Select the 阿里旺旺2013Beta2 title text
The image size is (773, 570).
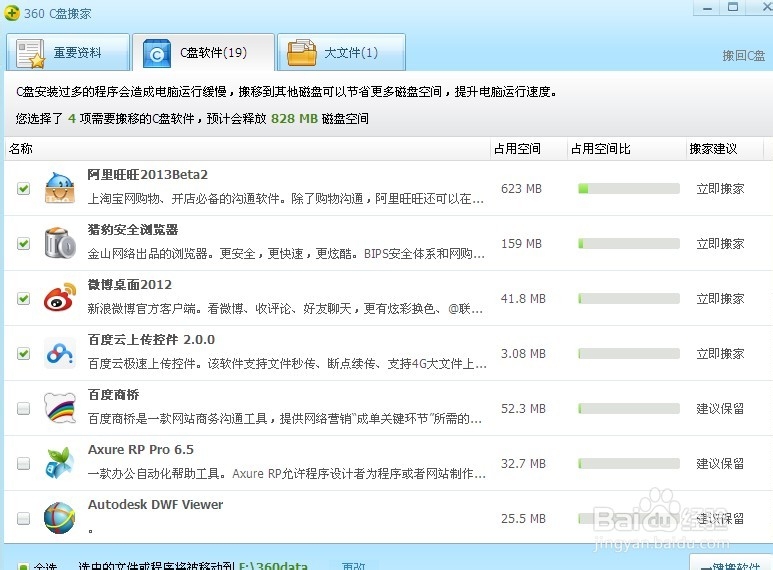point(147,175)
